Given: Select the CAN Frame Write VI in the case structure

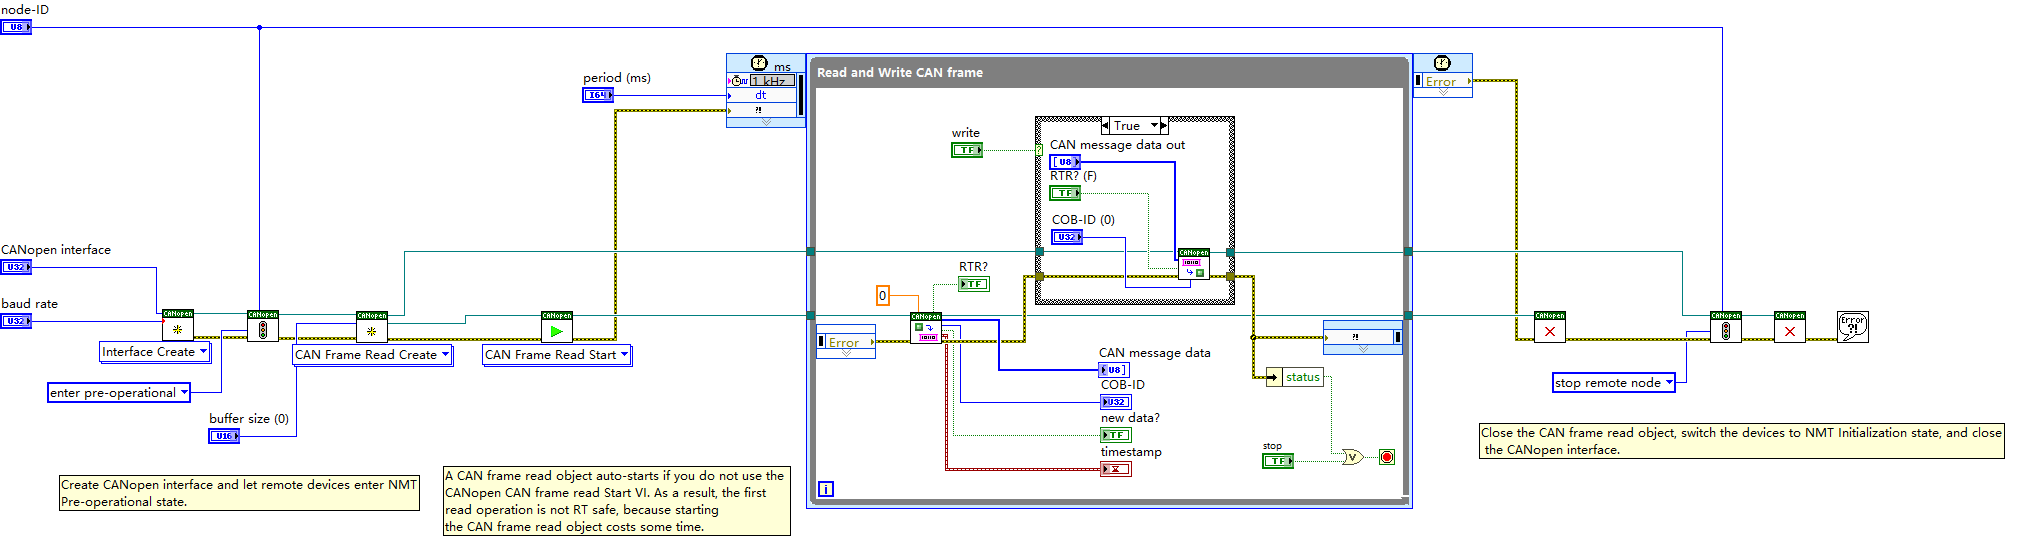Looking at the screenshot, I should point(1194,264).
